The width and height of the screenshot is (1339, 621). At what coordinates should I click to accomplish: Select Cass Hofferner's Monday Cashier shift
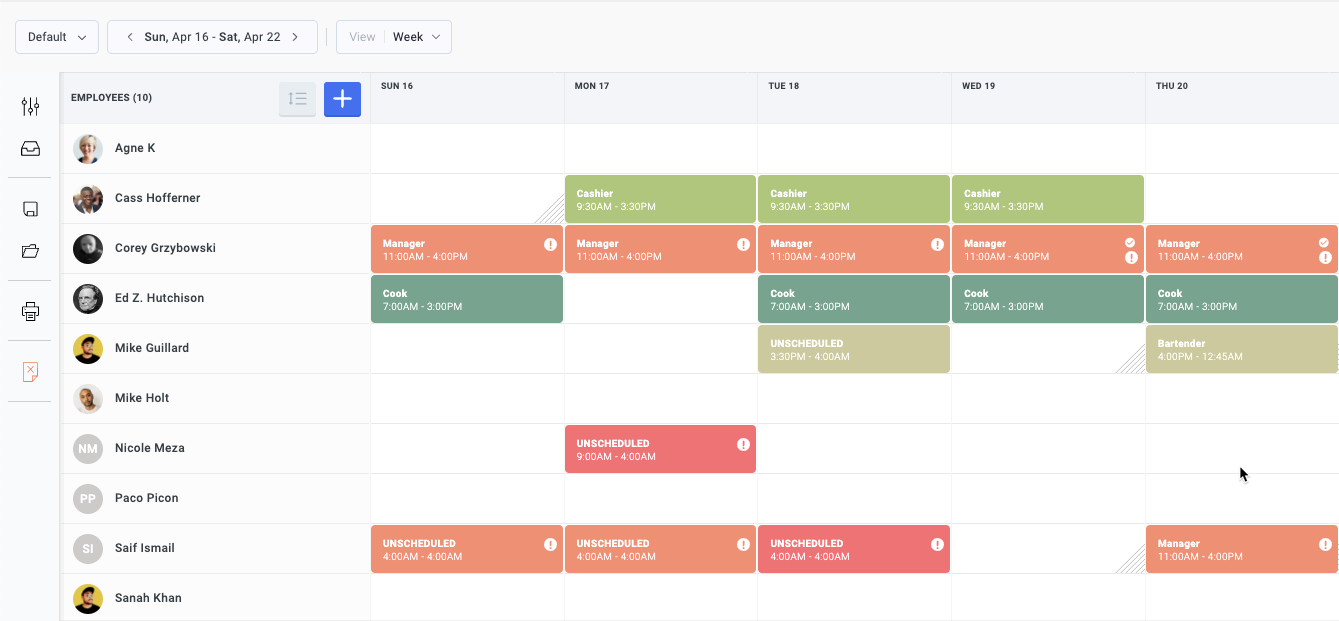pos(660,199)
